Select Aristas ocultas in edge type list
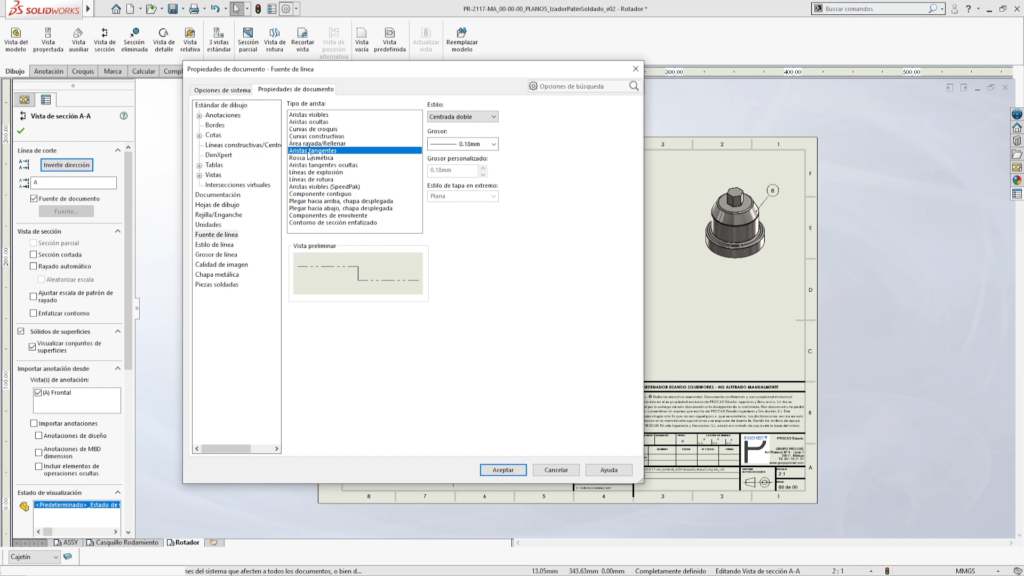 (309, 122)
